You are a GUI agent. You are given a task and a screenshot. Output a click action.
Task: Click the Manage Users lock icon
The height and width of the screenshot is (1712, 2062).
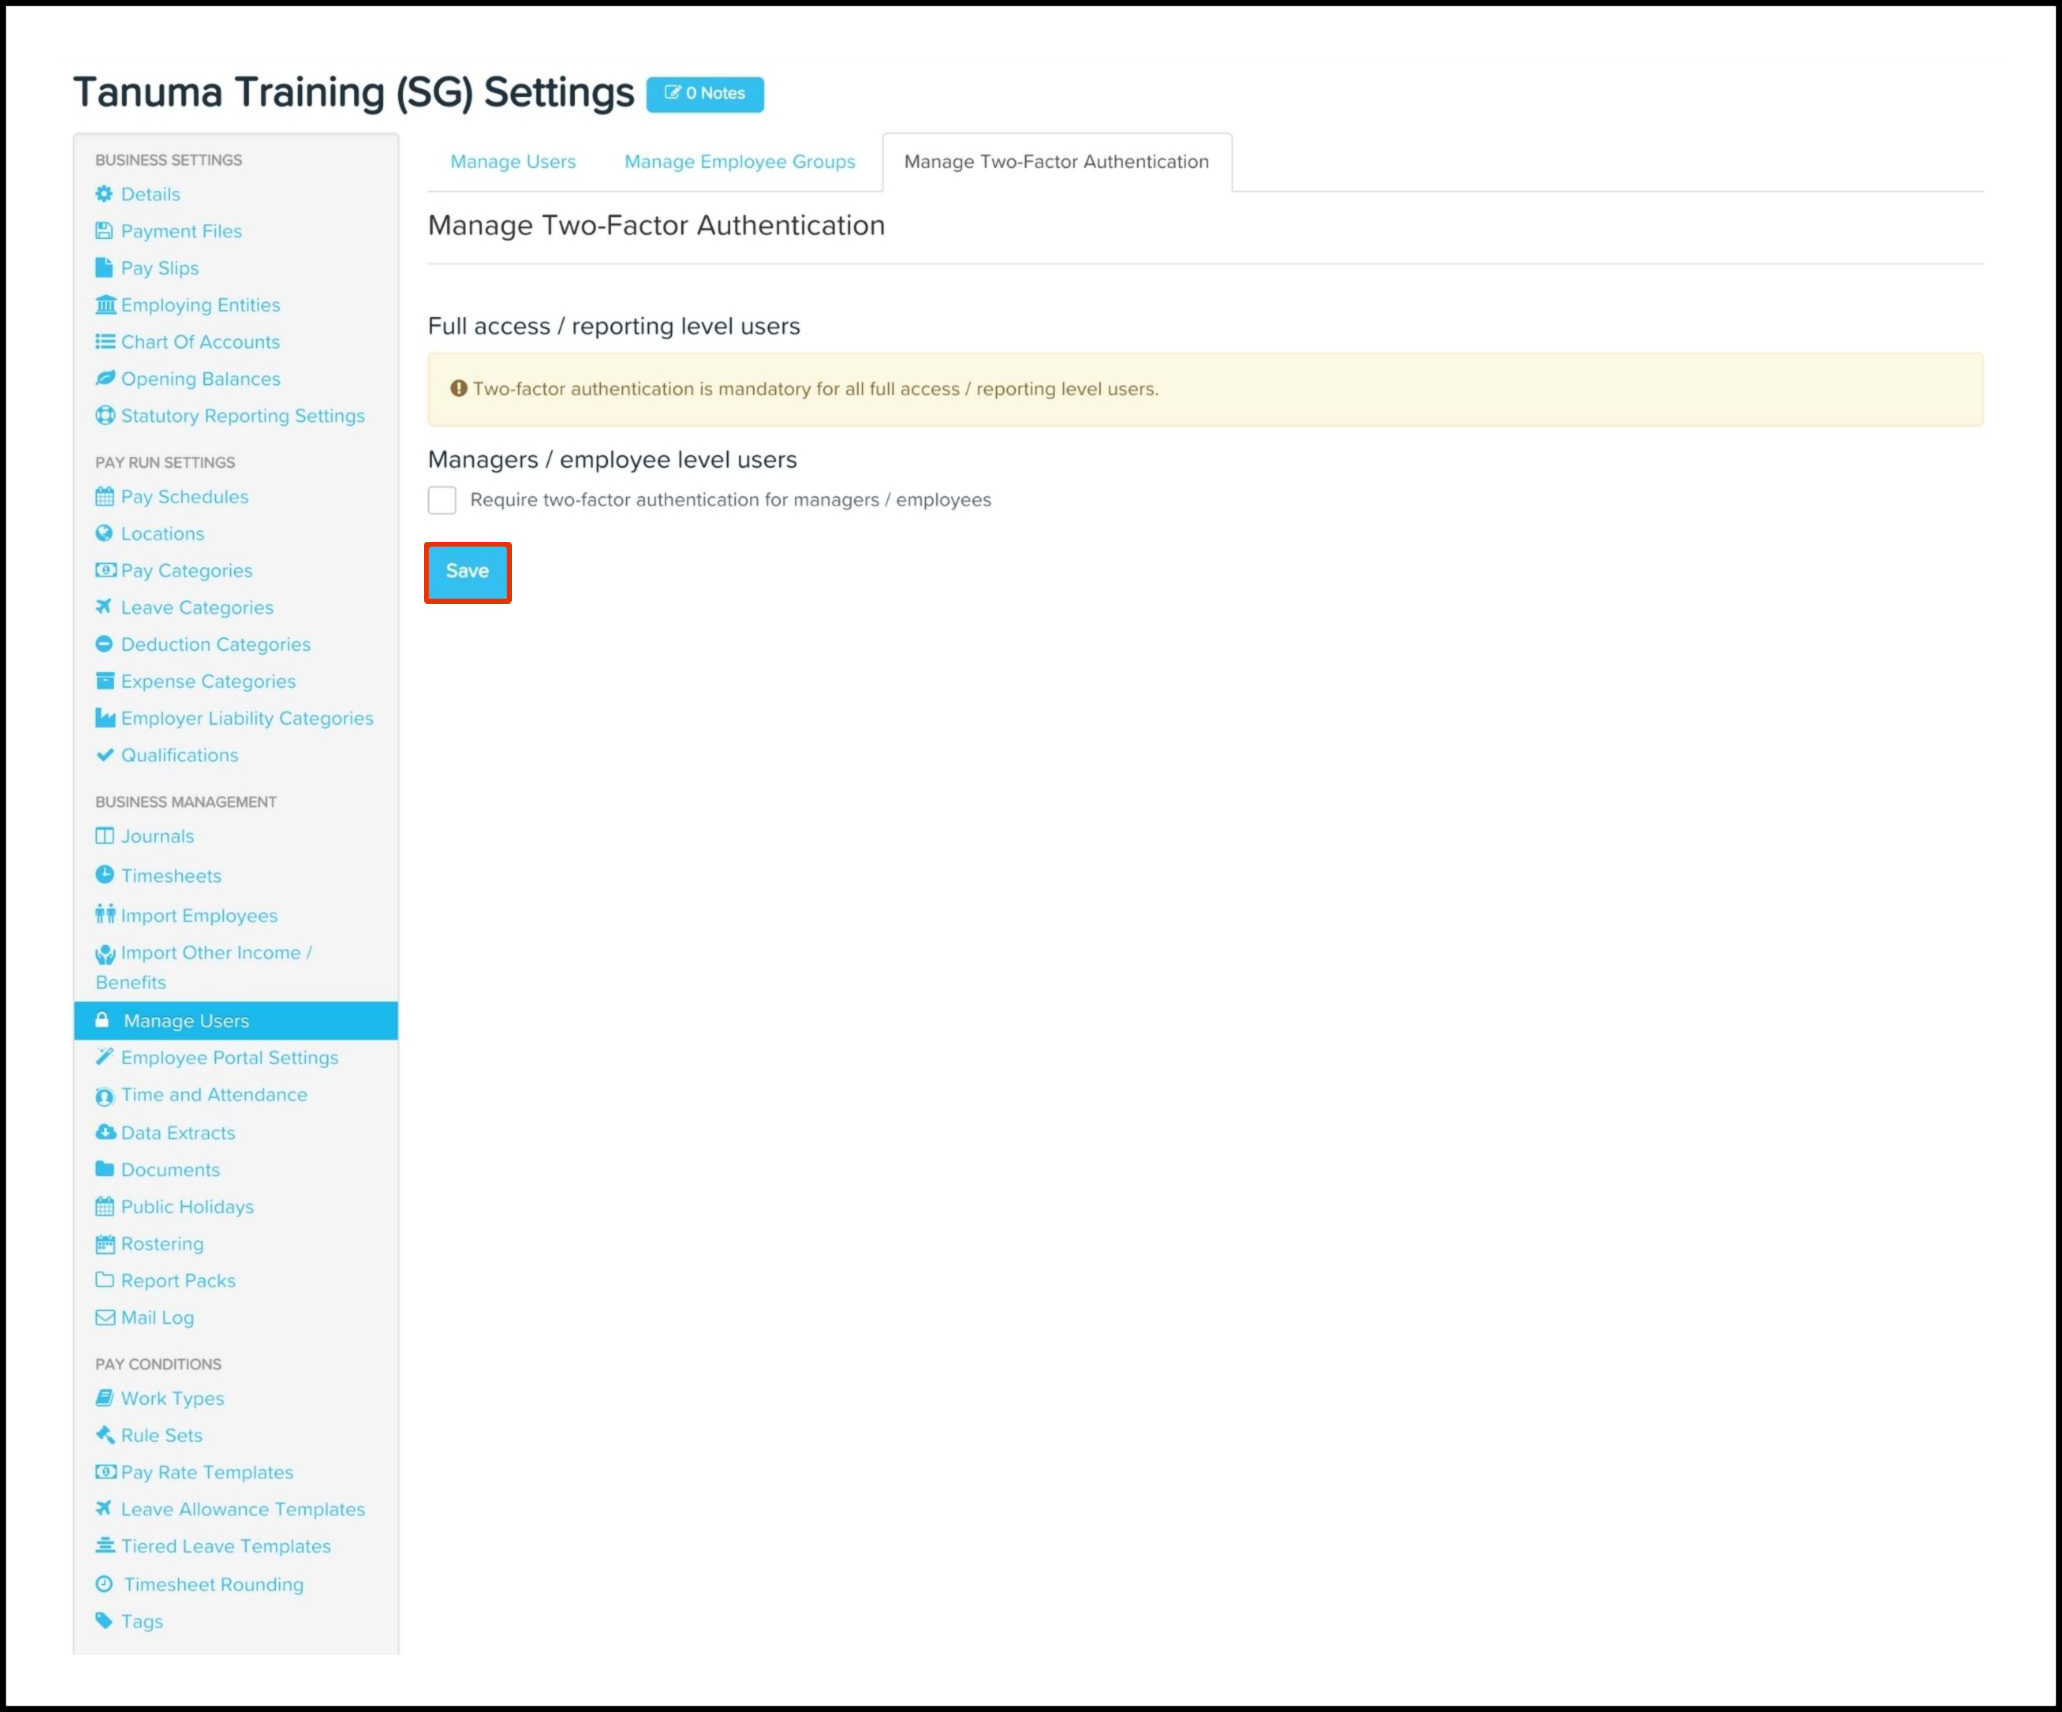[x=102, y=1020]
